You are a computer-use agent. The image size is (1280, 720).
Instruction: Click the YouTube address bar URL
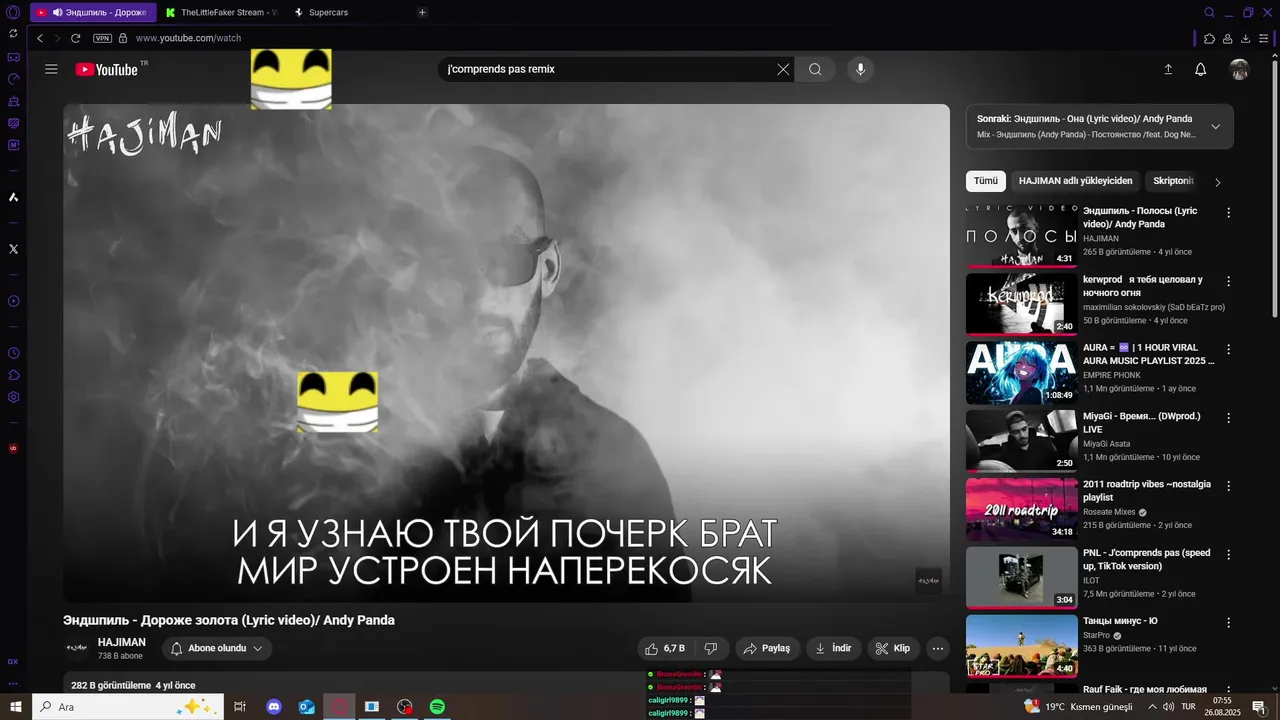coord(188,38)
